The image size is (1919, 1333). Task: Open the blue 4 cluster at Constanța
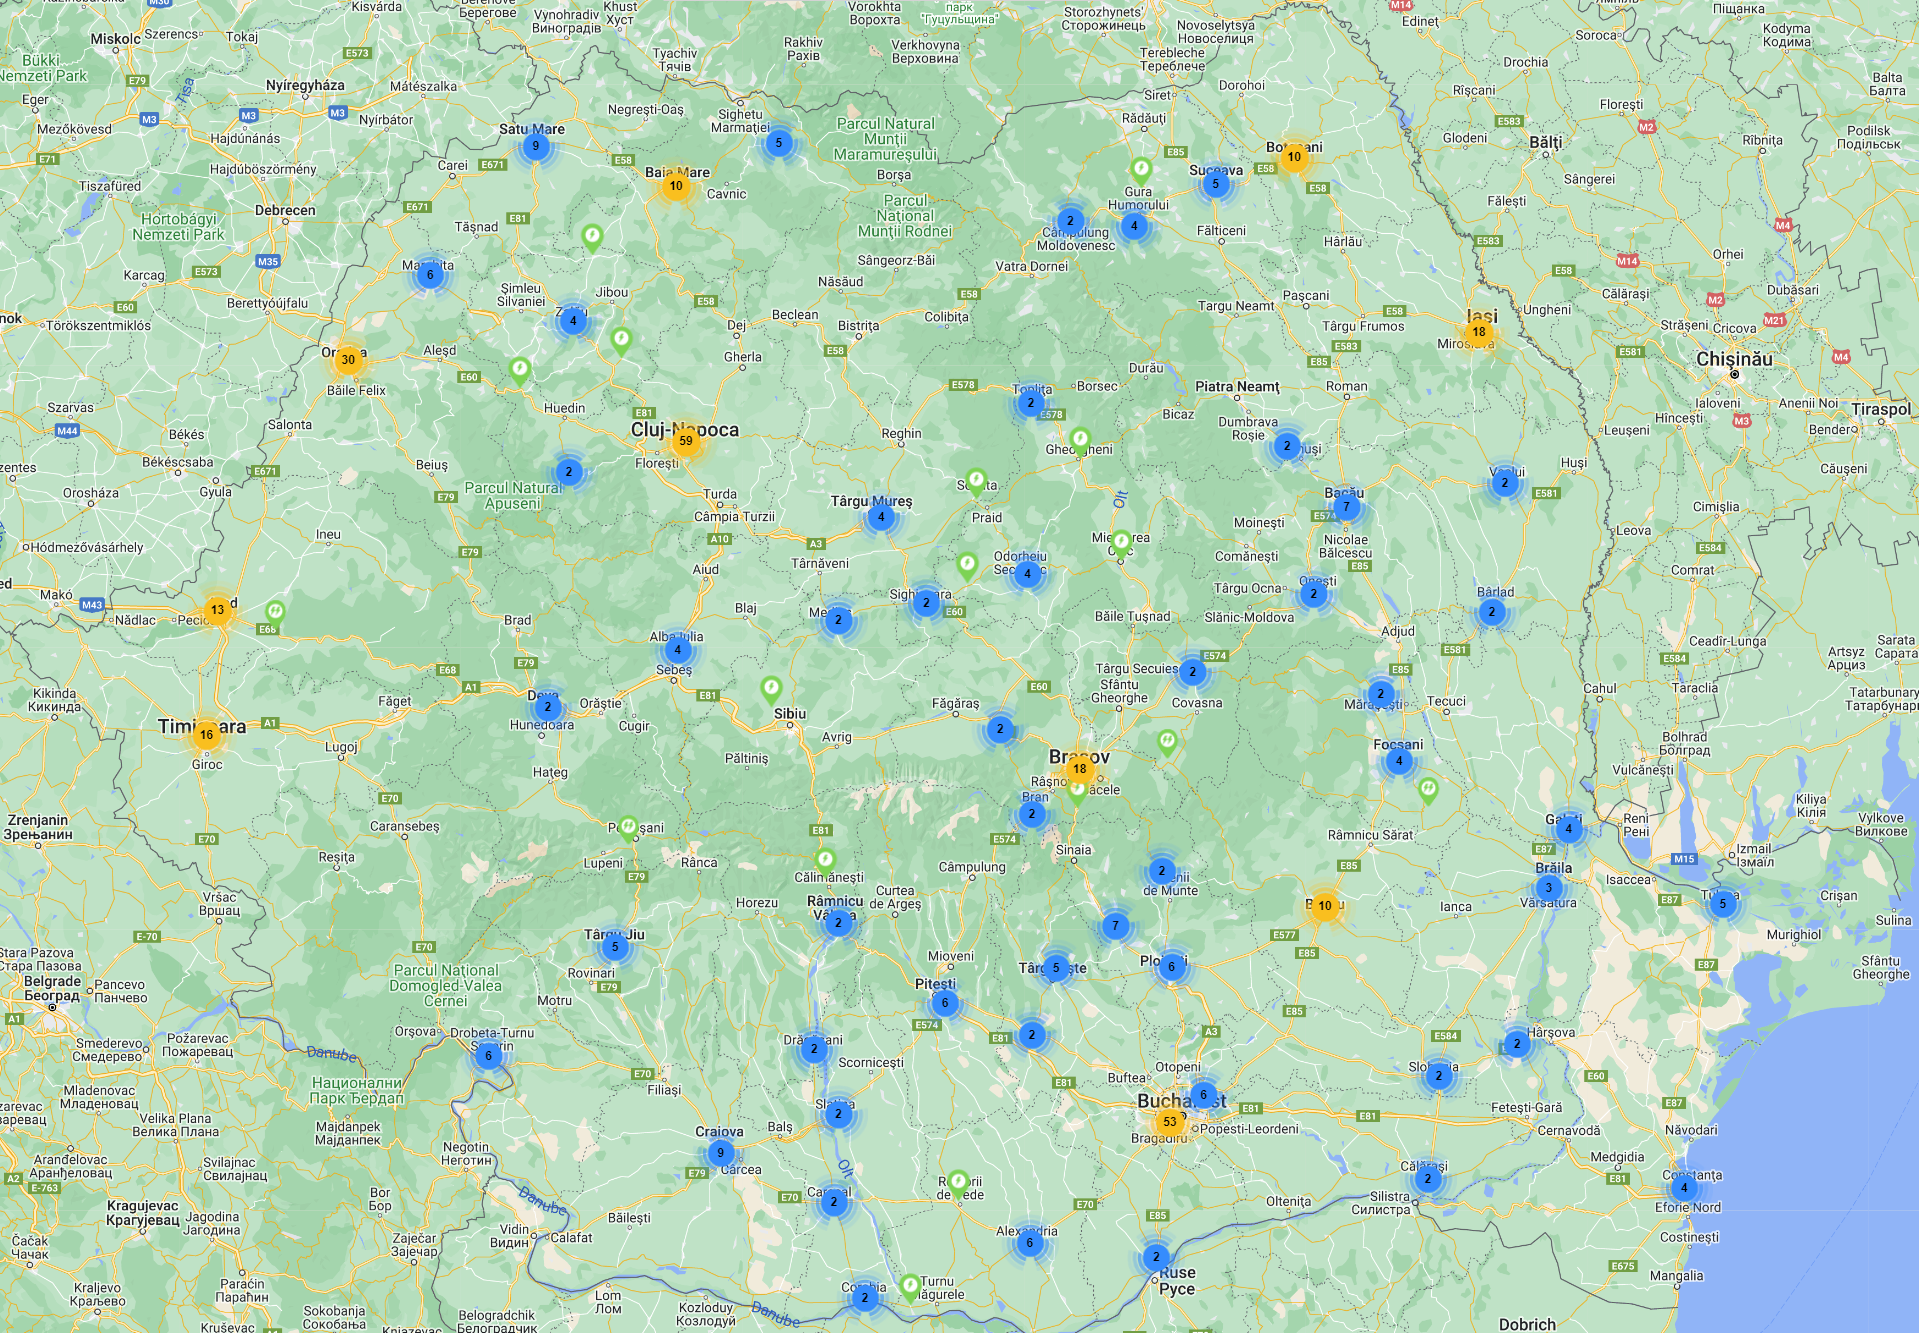[x=1684, y=1188]
